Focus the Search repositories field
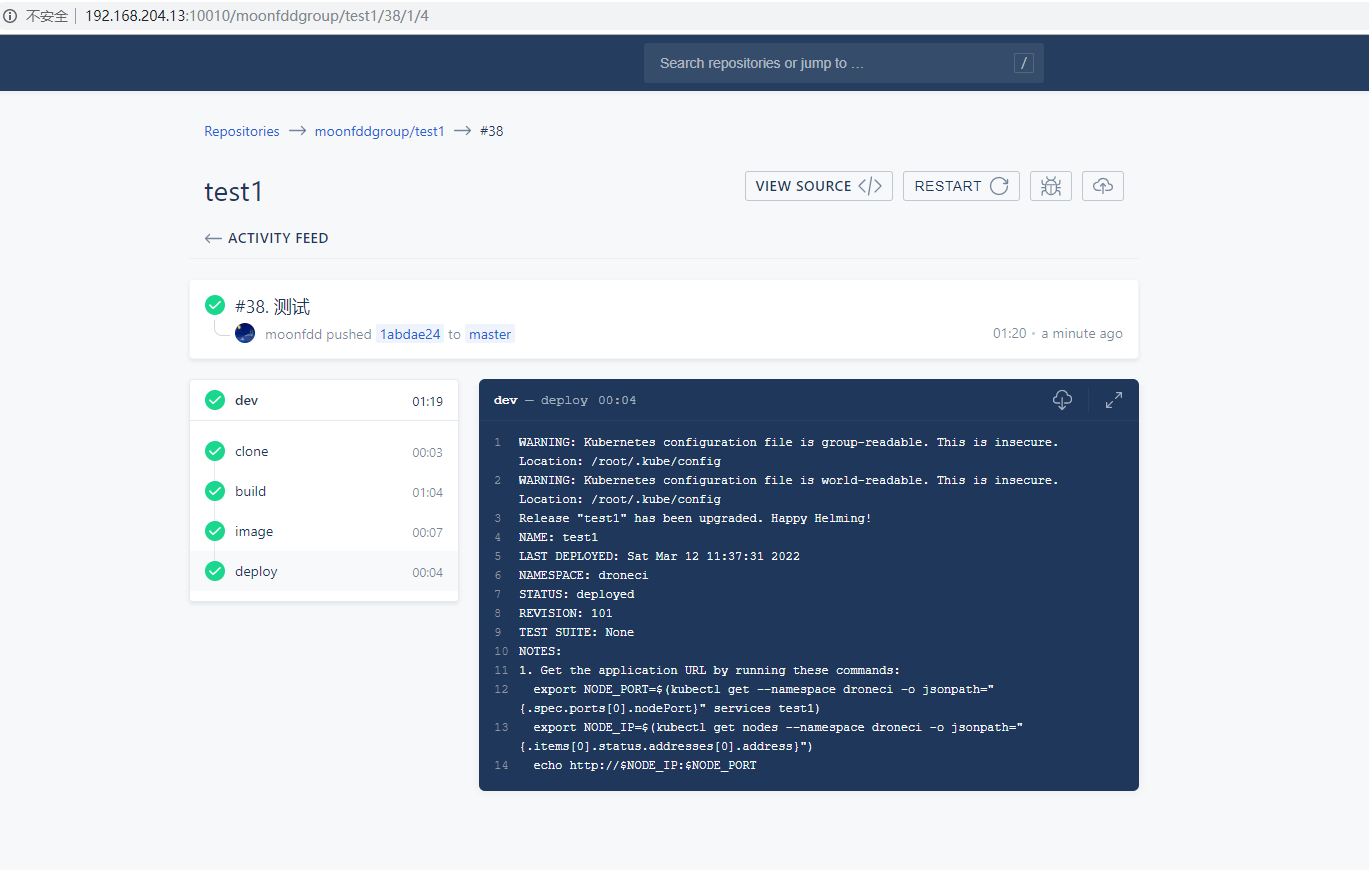The width and height of the screenshot is (1369, 870). pyautogui.click(x=843, y=63)
